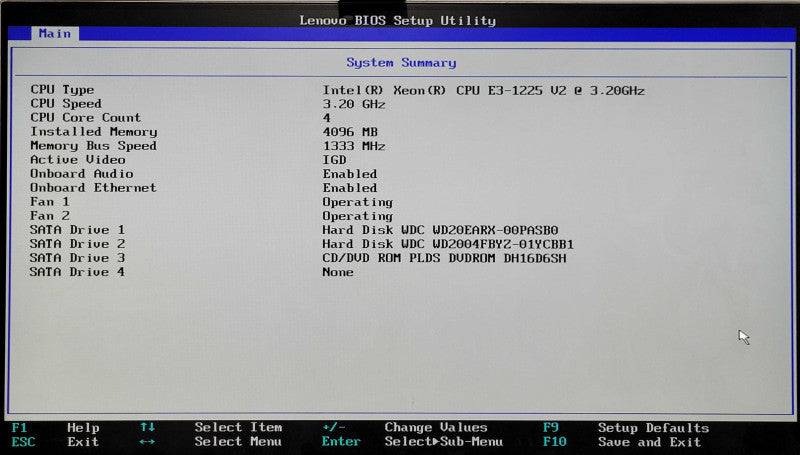Click the 'Fan 1' label
Screen dimensions: 800x455
tap(49, 201)
